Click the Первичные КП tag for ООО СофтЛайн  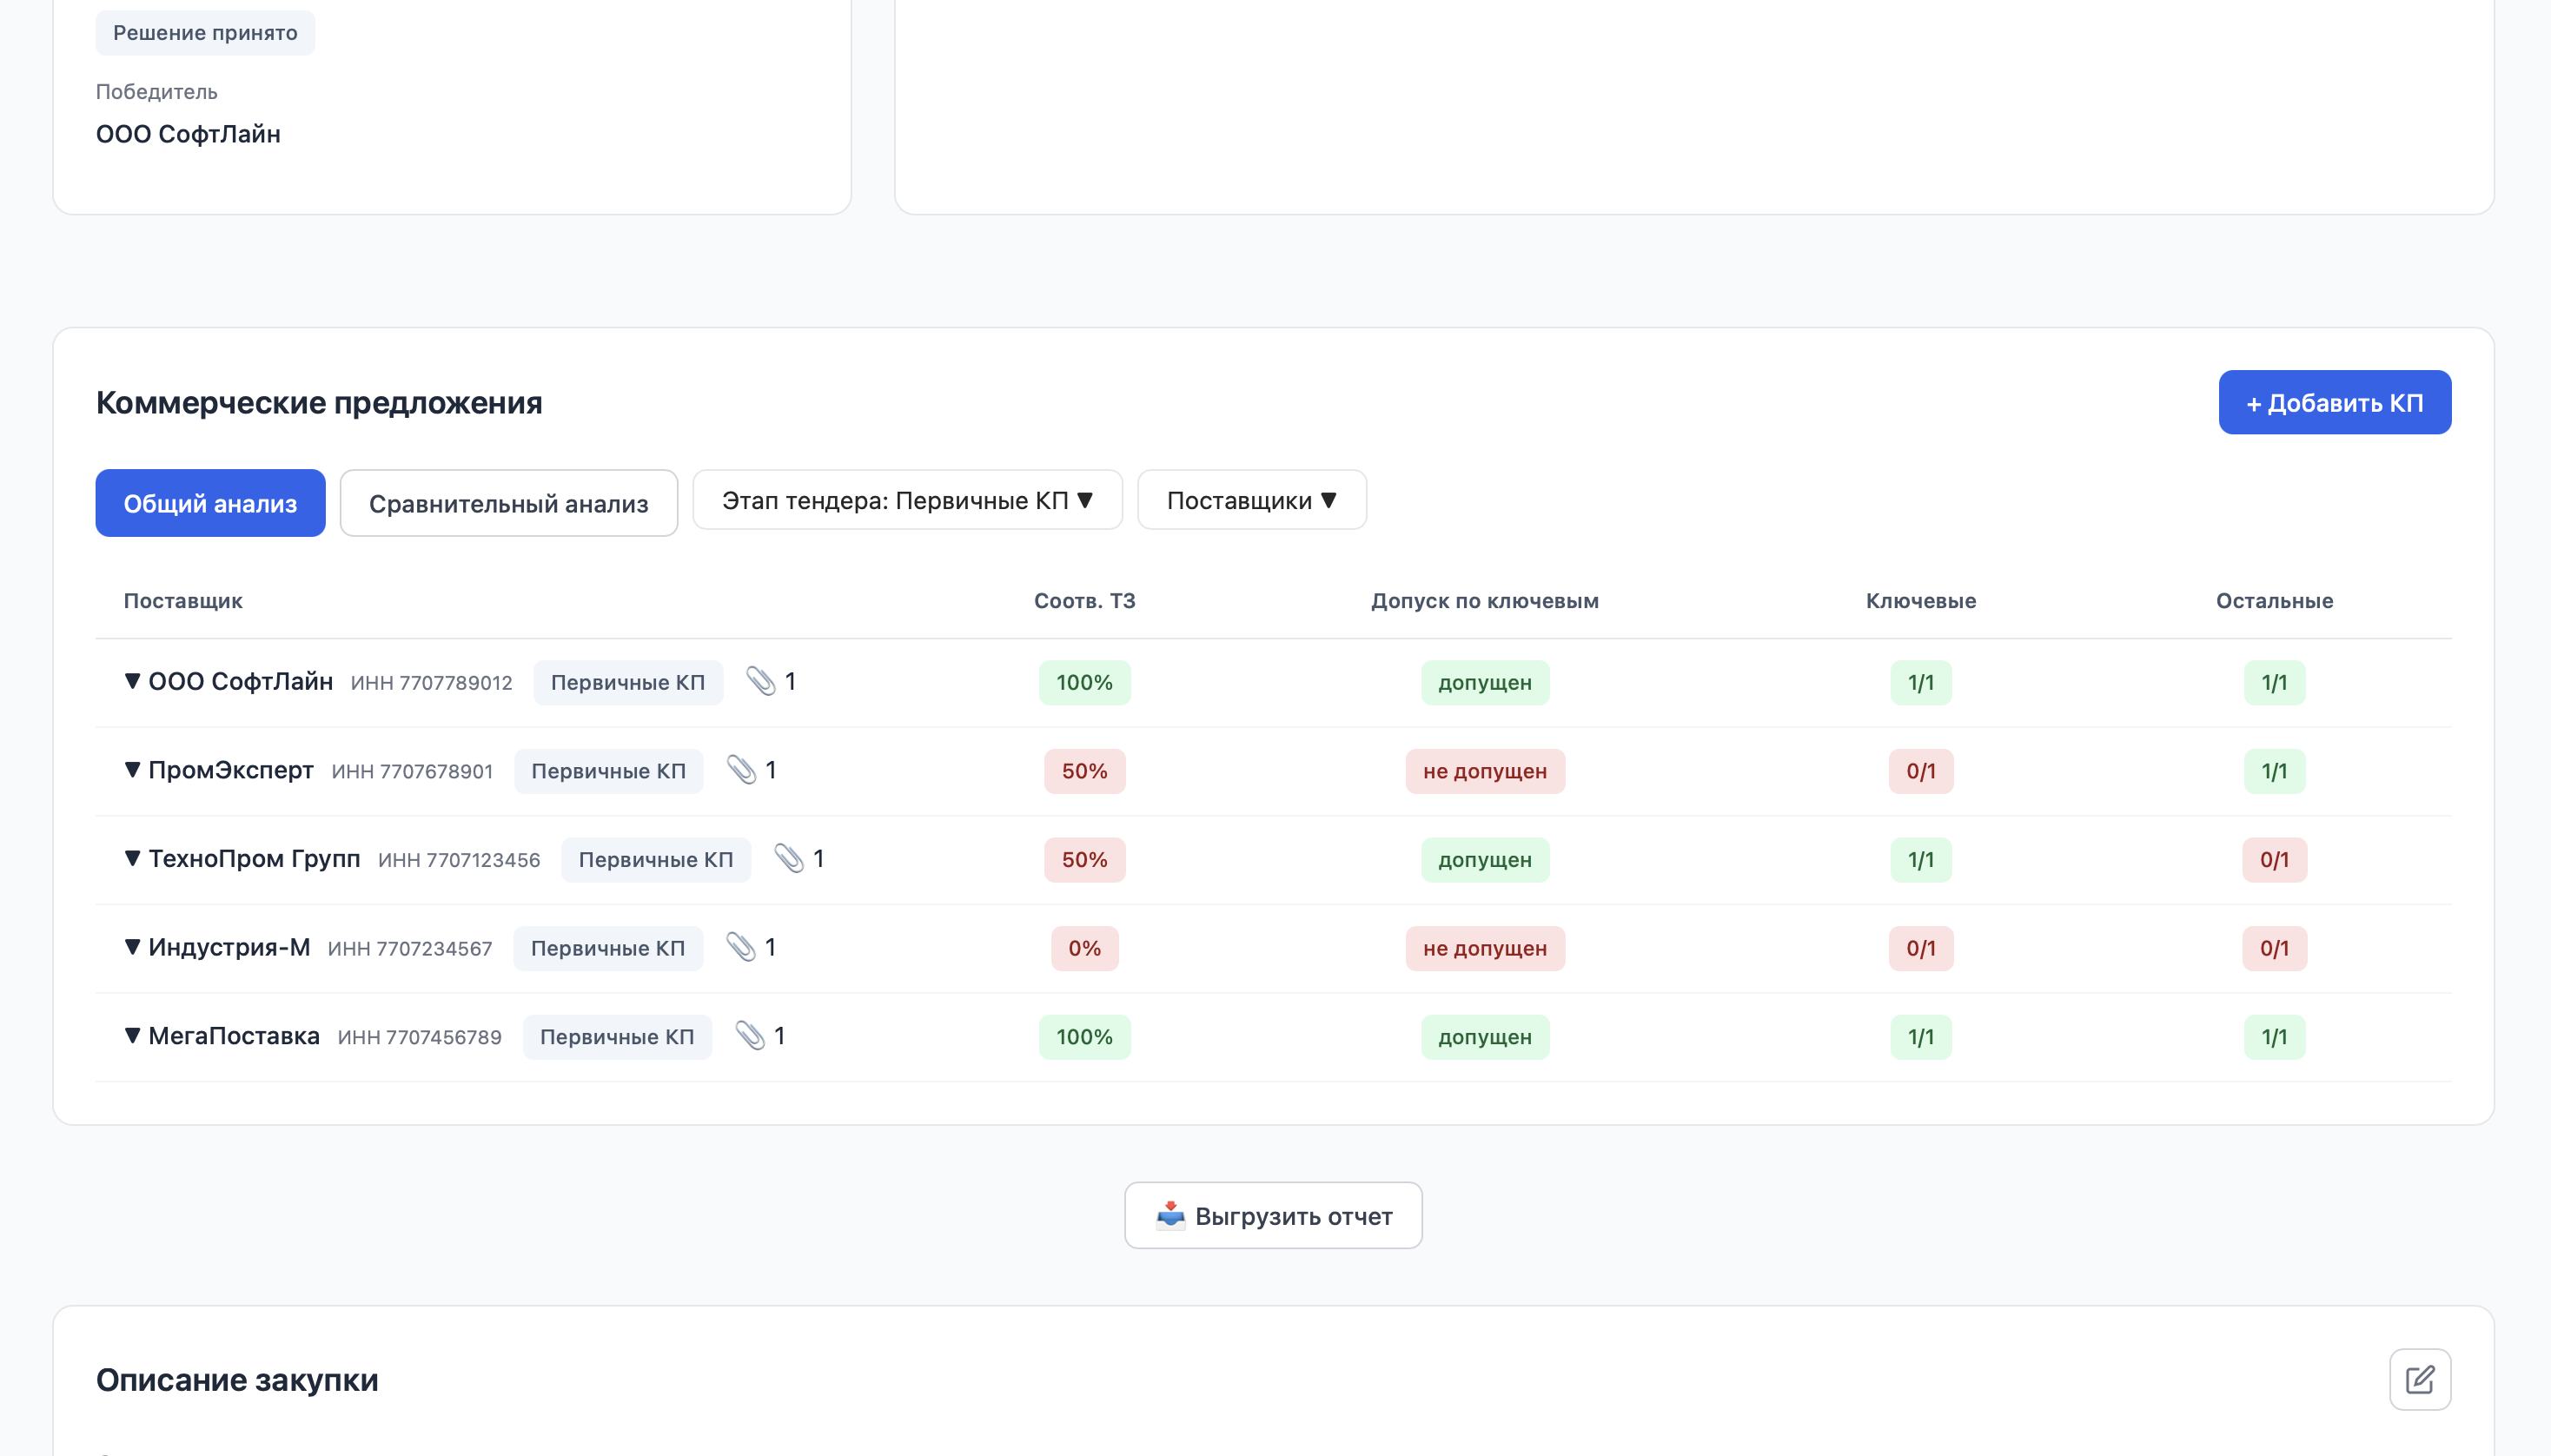pyautogui.click(x=628, y=682)
